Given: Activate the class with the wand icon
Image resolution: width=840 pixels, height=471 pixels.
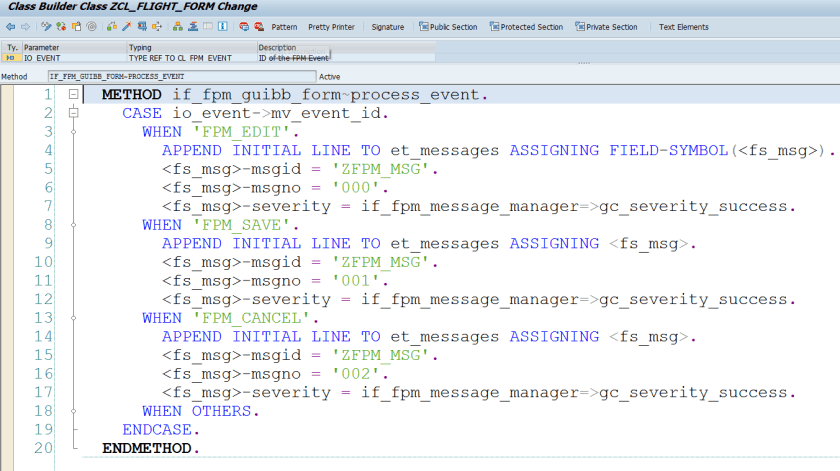Looking at the screenshot, I should 127,27.
